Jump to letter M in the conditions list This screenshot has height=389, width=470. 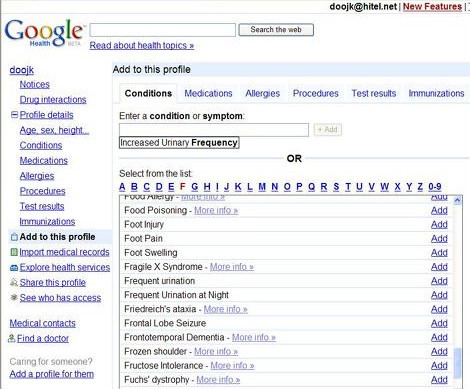point(262,187)
